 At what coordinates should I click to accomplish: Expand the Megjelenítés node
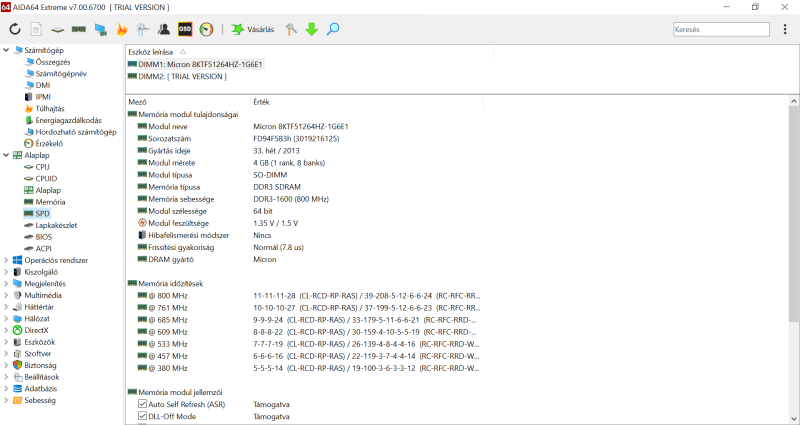click(6, 284)
